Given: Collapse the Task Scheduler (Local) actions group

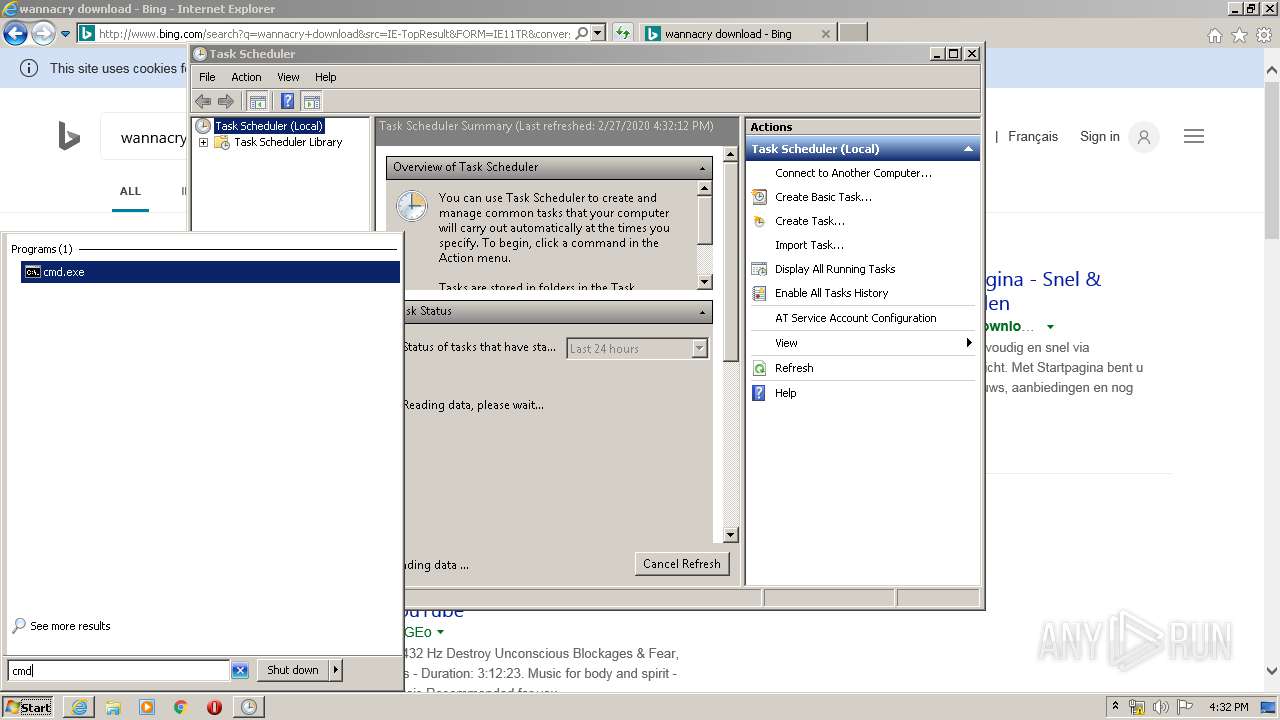Looking at the screenshot, I should (968, 149).
